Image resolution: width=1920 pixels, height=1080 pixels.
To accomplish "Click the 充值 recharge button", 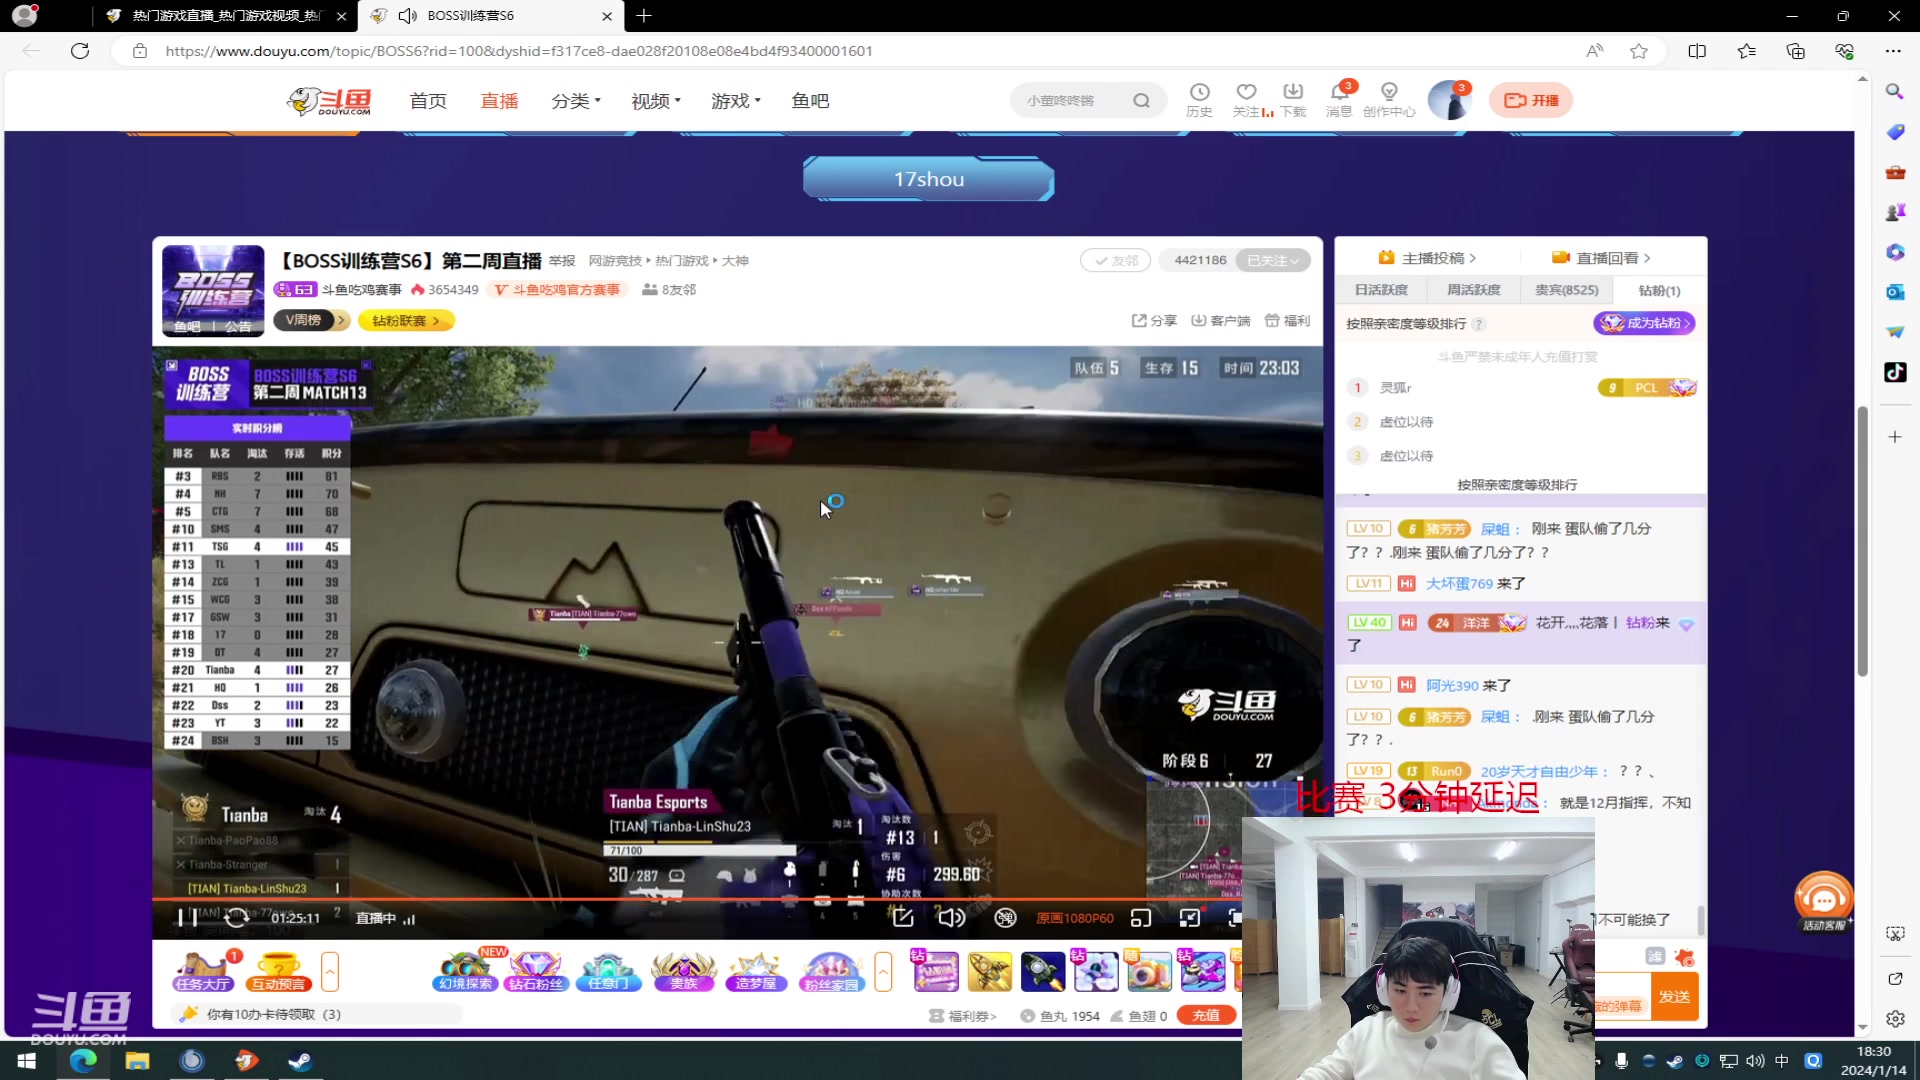I will pyautogui.click(x=1206, y=1015).
